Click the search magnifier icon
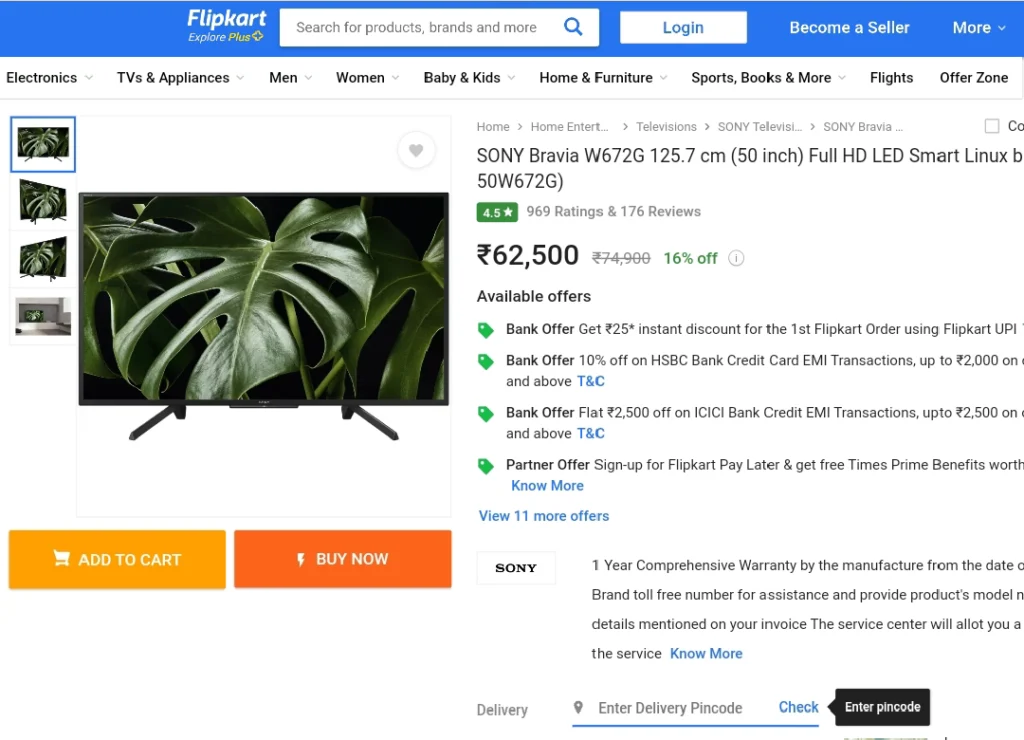1024x740 pixels. pyautogui.click(x=573, y=27)
